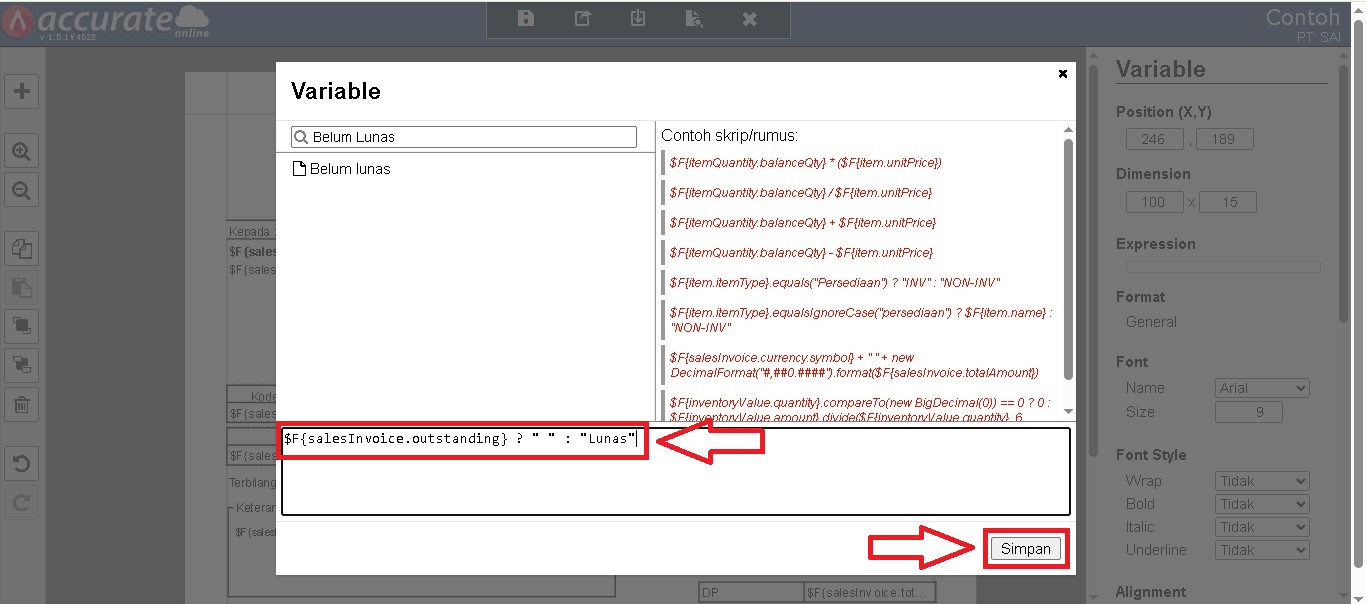1366x604 pixels.
Task: Select the 'Belum lunas' variable in the list
Action: (x=350, y=169)
